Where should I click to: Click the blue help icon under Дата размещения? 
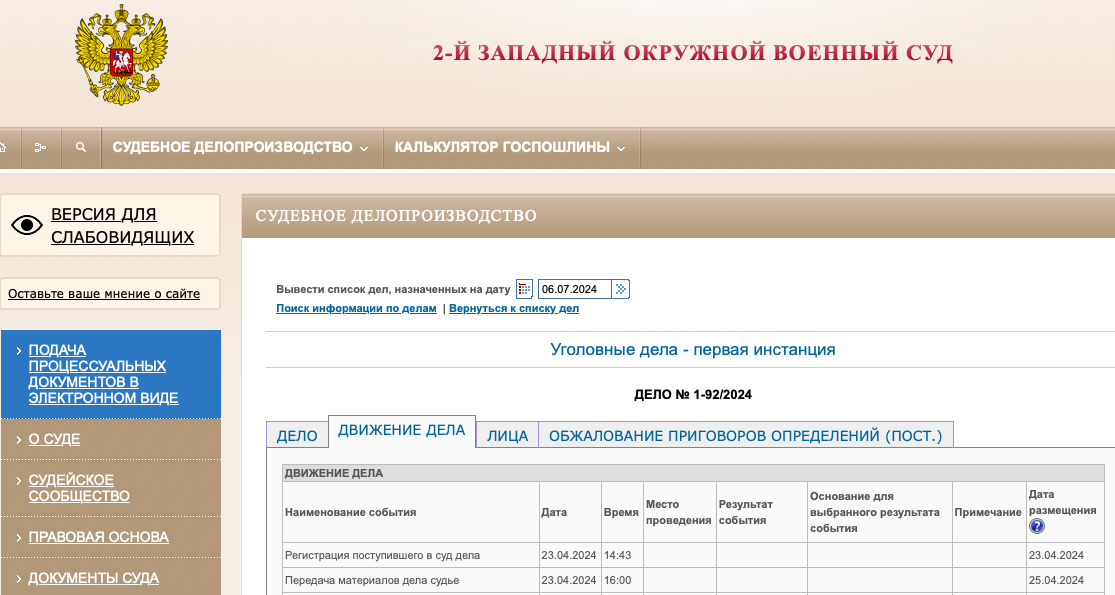1037,526
